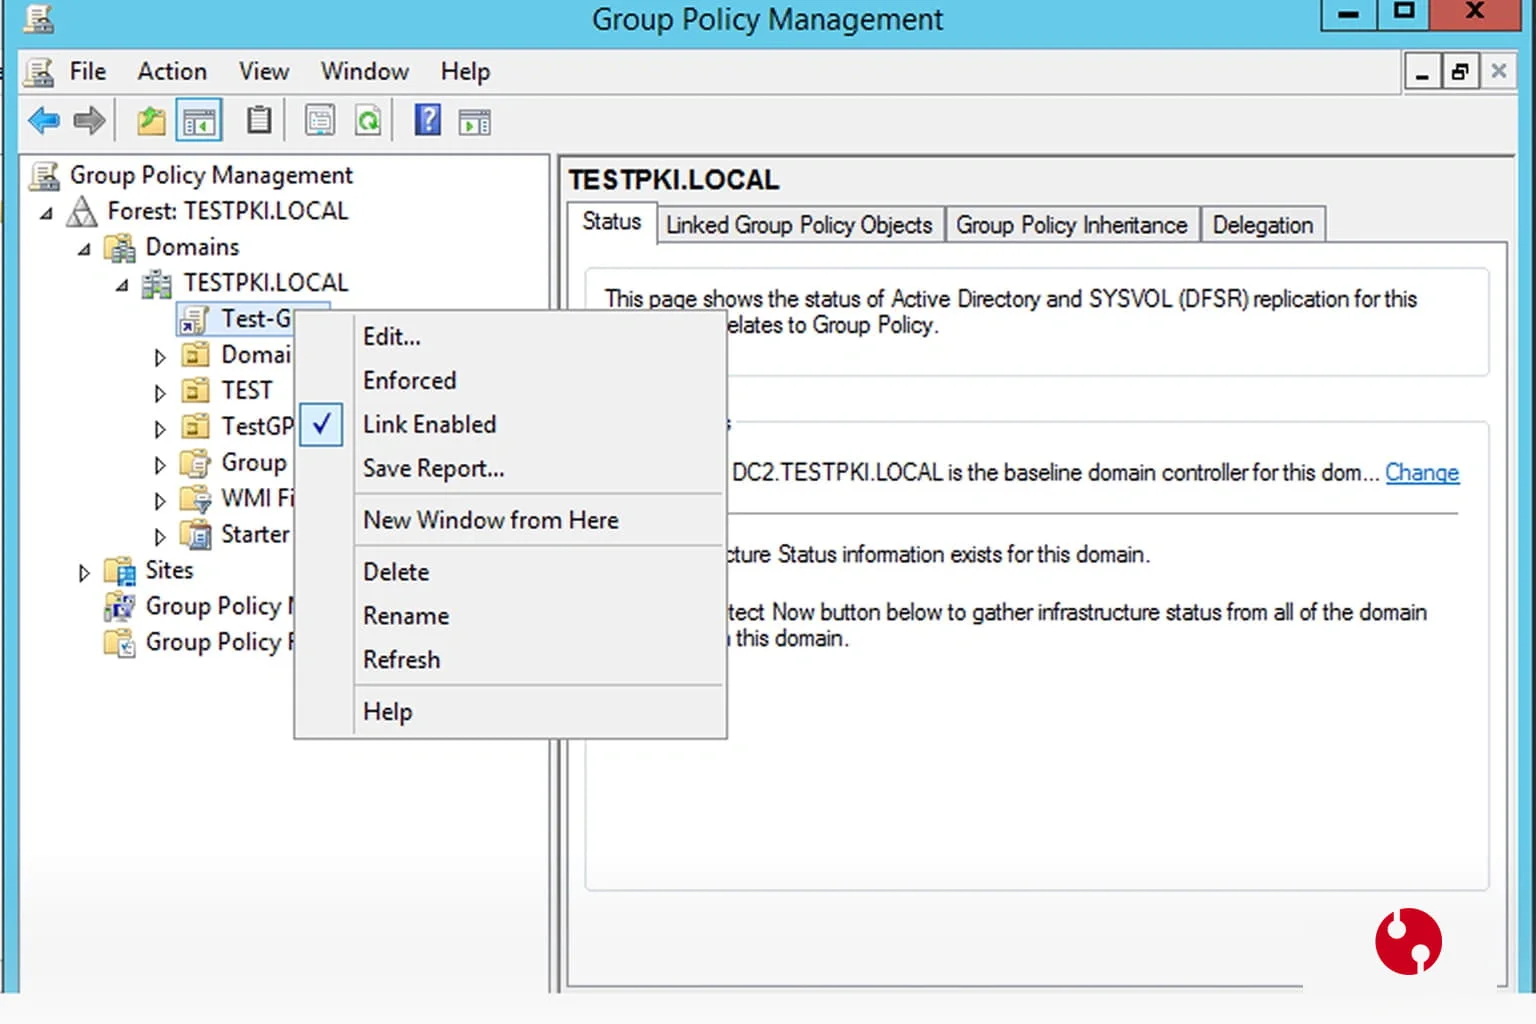Screen dimensions: 1536x1024
Task: Open the Group Policy Inheritance tab
Action: (1072, 225)
